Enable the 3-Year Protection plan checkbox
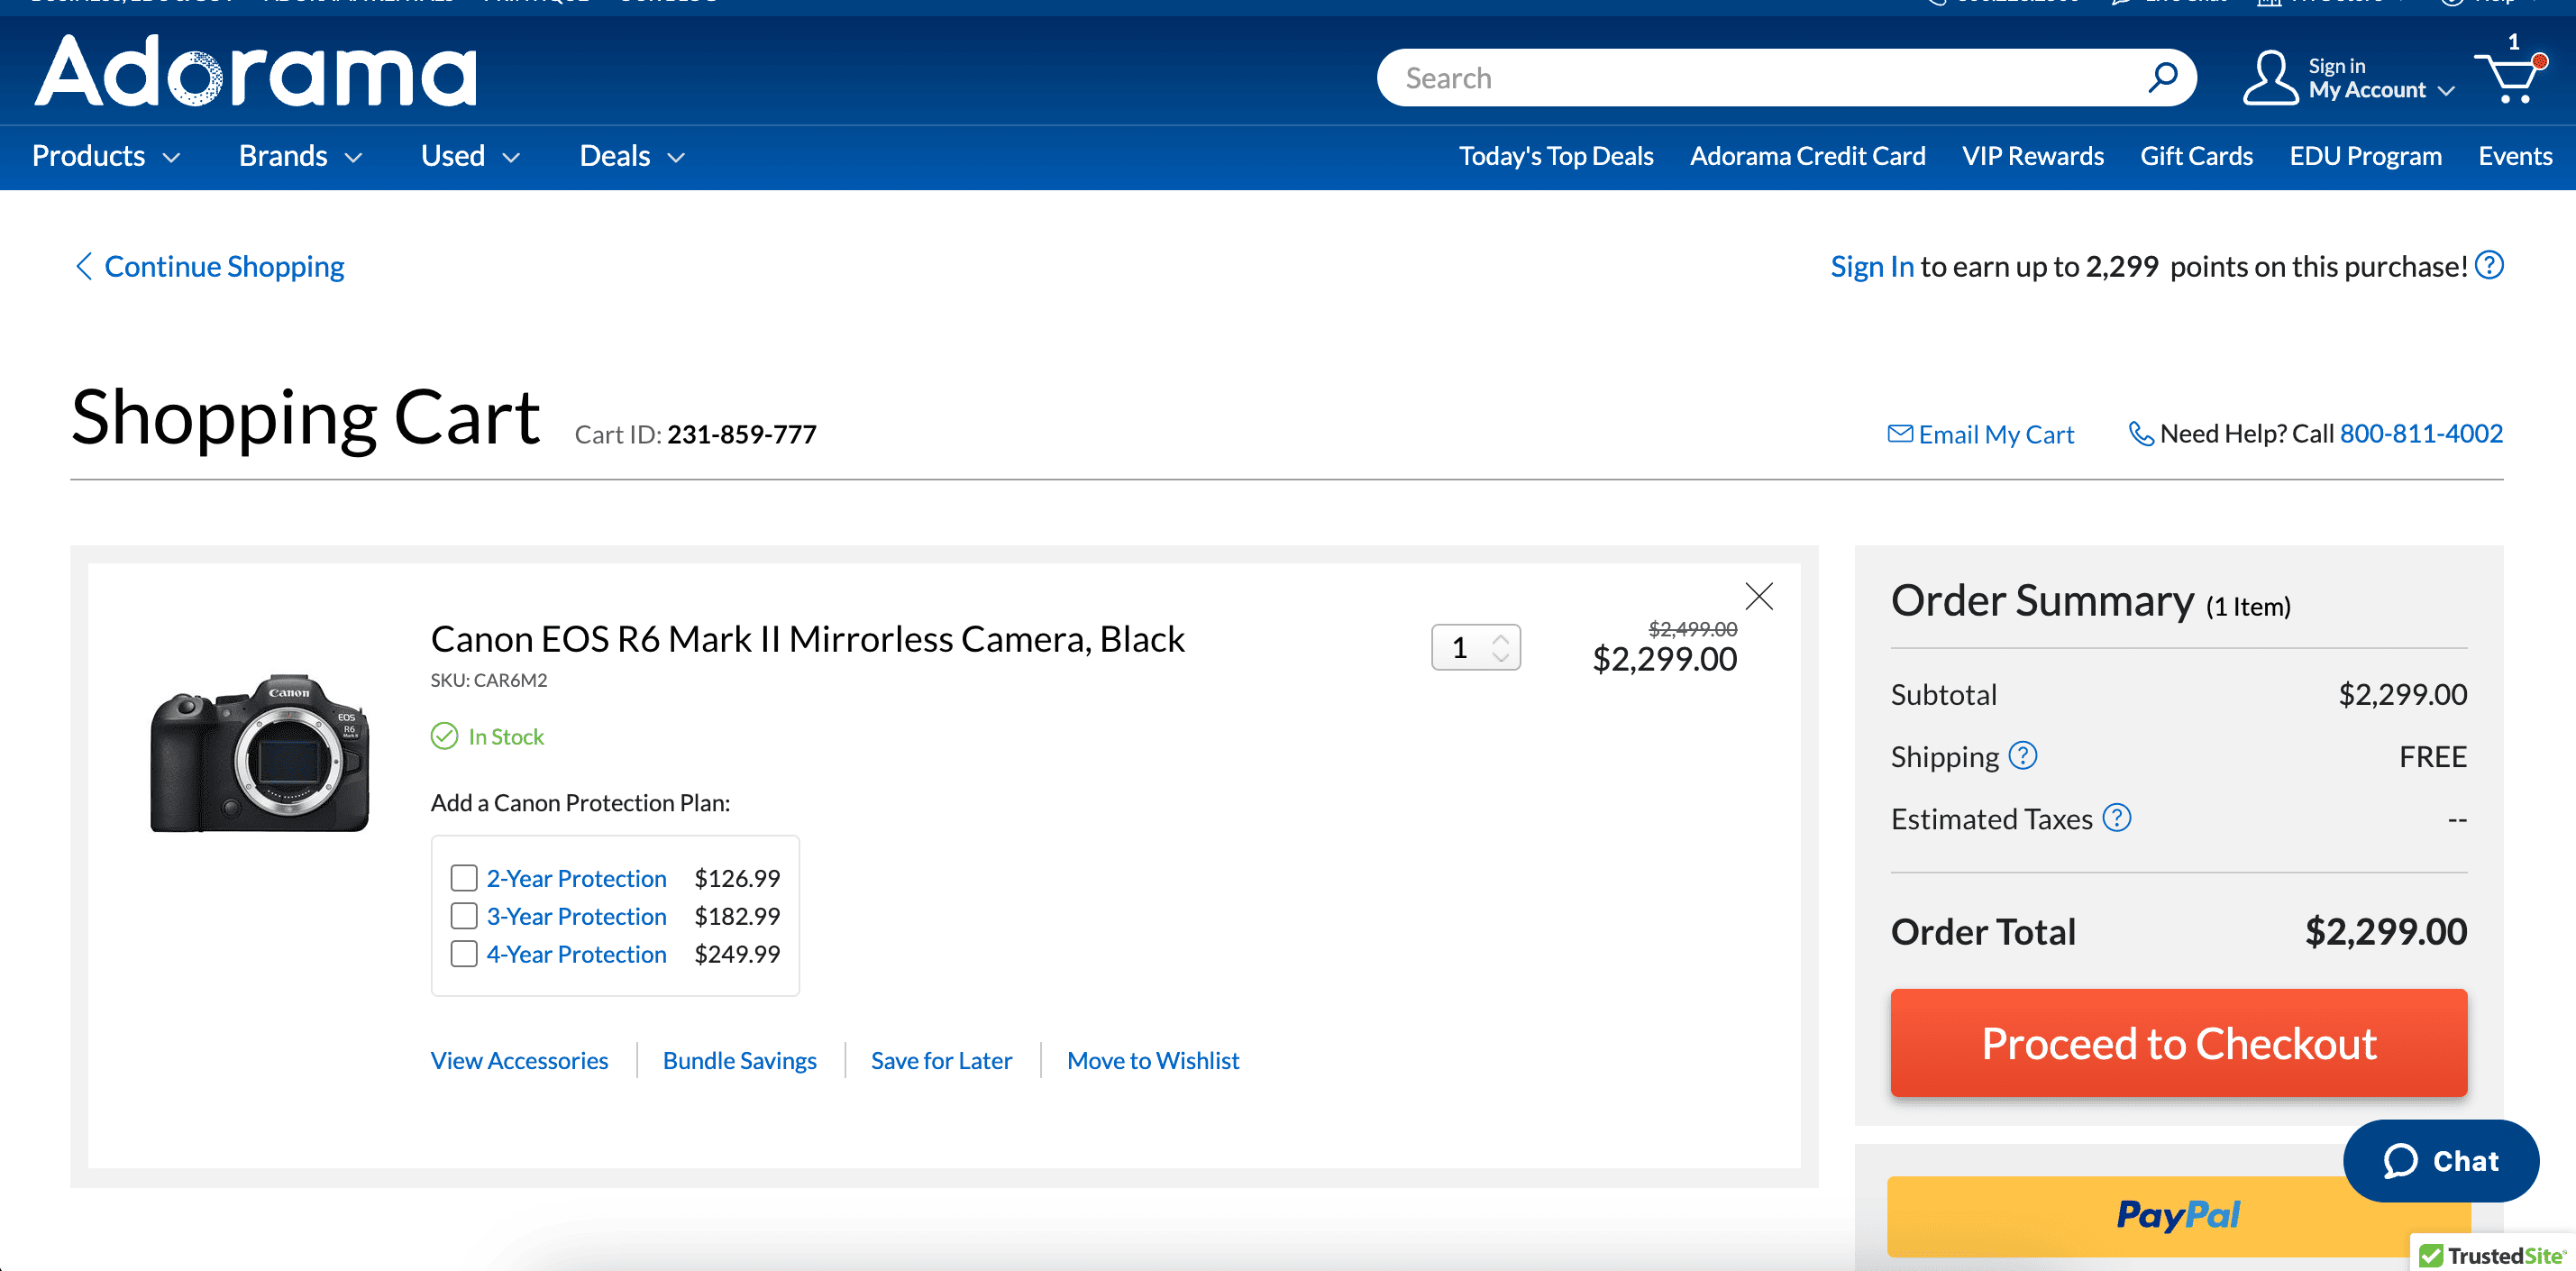 pyautogui.click(x=463, y=916)
